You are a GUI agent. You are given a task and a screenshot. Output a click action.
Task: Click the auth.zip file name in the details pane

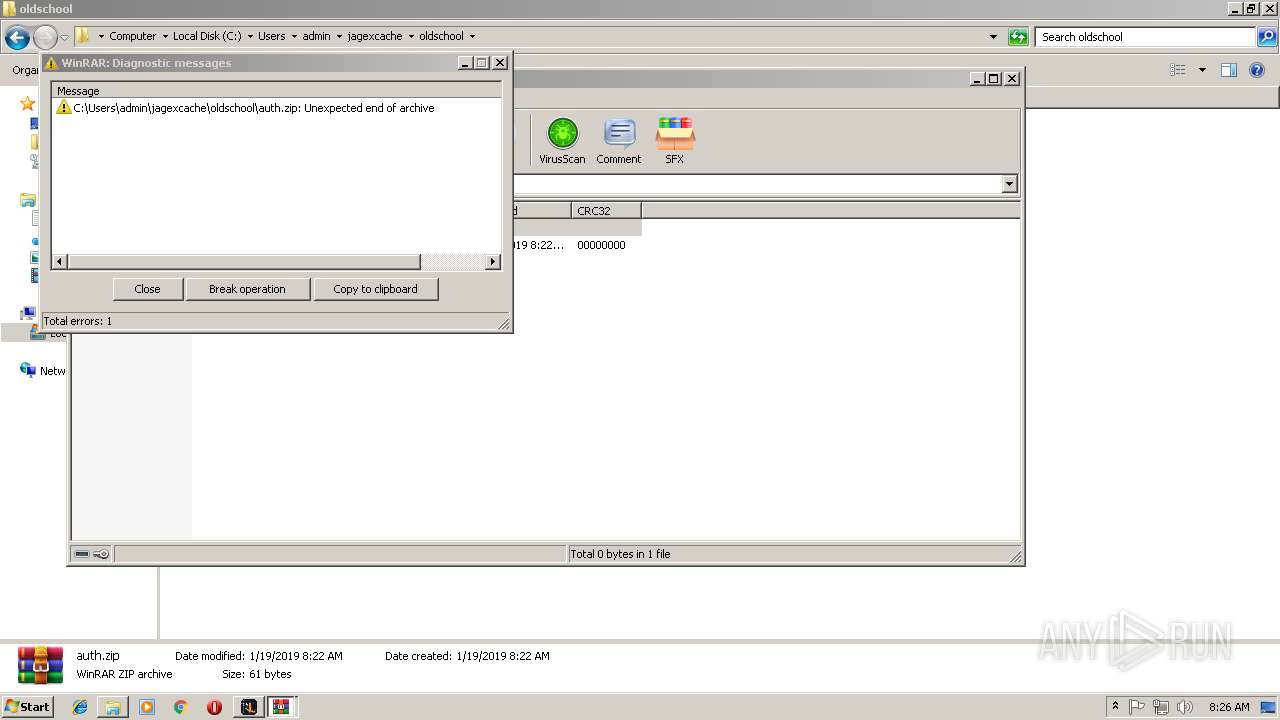tap(98, 656)
